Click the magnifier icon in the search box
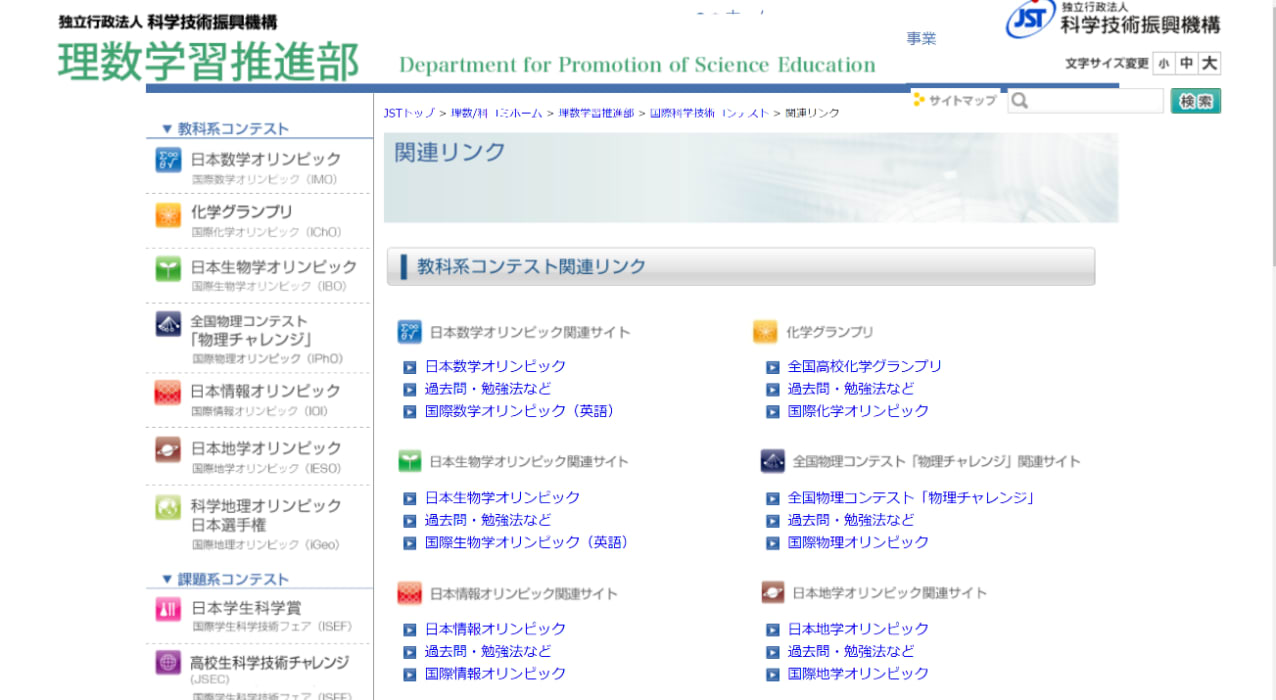This screenshot has height=700, width=1276. point(1019,101)
